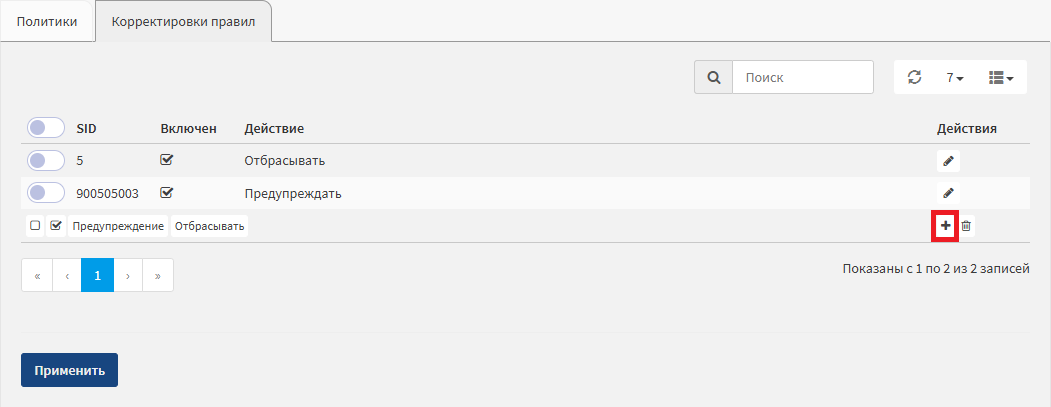Toggle selection switch for SID 900505003
This screenshot has height=407, width=1051.
coord(46,193)
